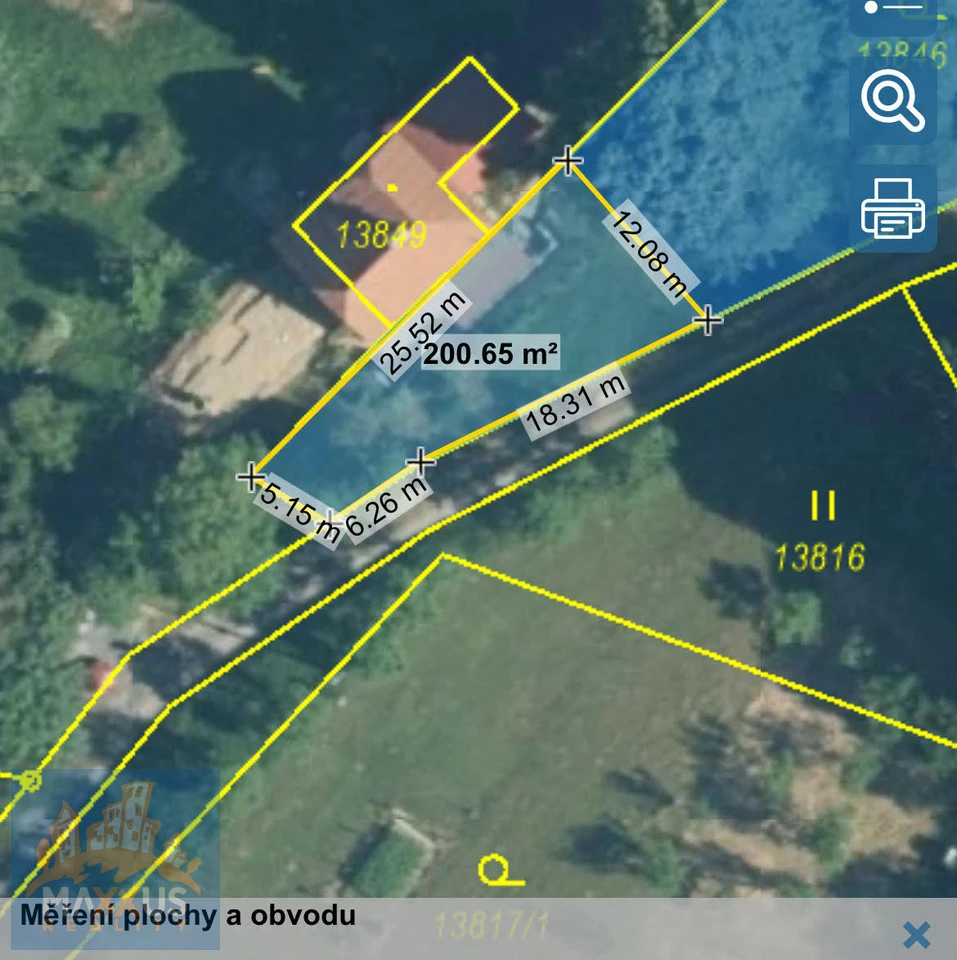
Task: Close the measurement panel with the X
Action: pyautogui.click(x=916, y=935)
